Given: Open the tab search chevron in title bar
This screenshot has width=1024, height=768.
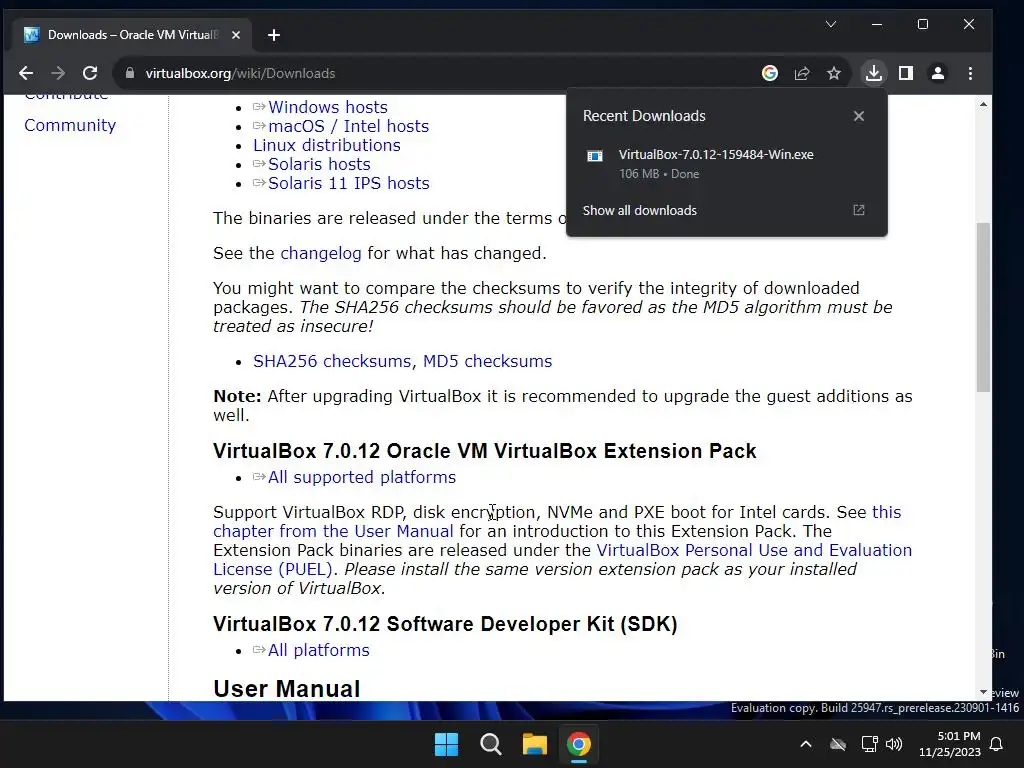Looking at the screenshot, I should pos(831,24).
